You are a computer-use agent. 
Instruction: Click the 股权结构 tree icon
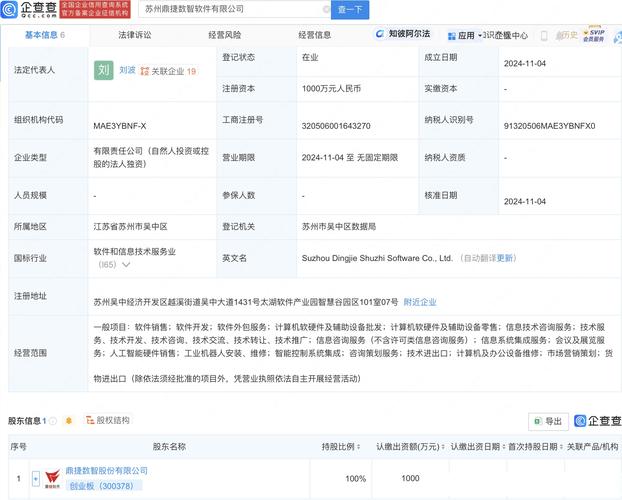point(90,420)
